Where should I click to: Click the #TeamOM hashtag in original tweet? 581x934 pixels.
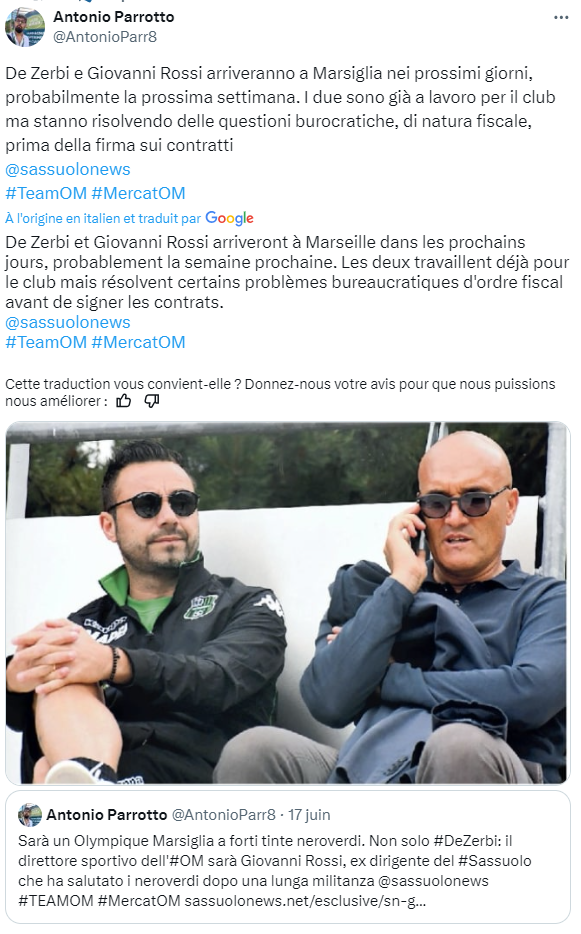point(46,193)
